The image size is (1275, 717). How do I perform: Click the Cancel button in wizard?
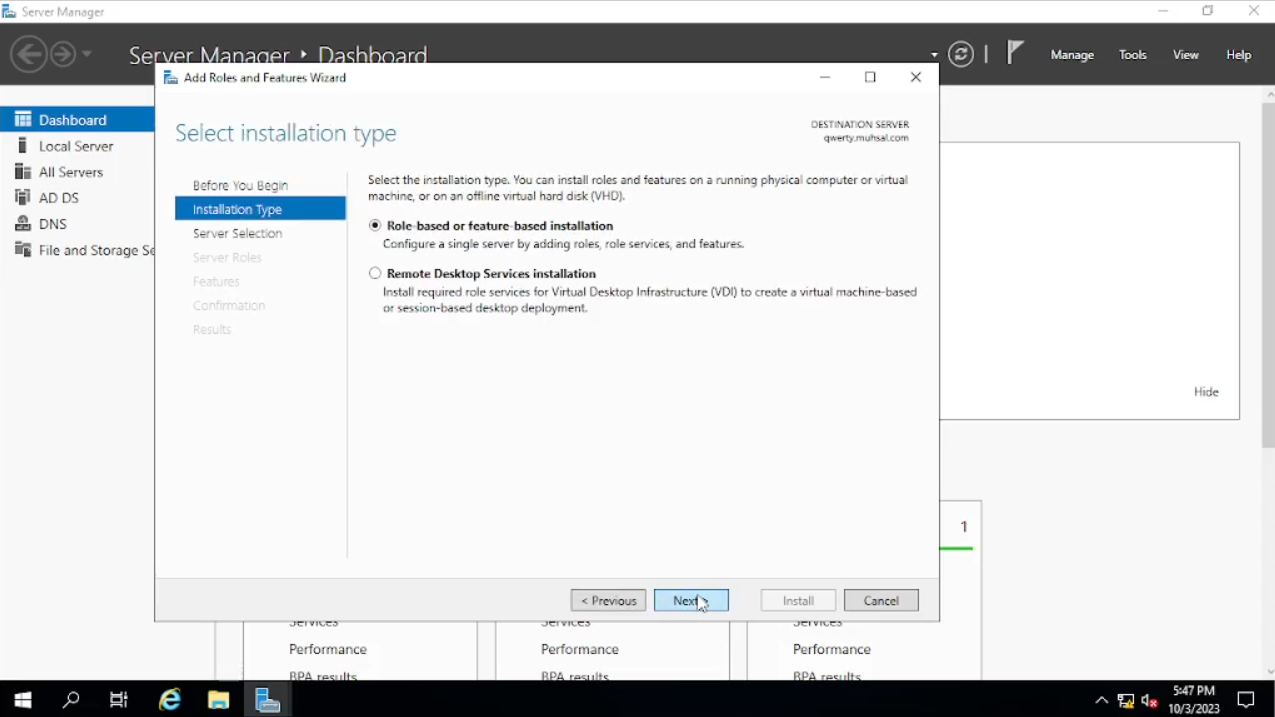pyautogui.click(x=881, y=600)
